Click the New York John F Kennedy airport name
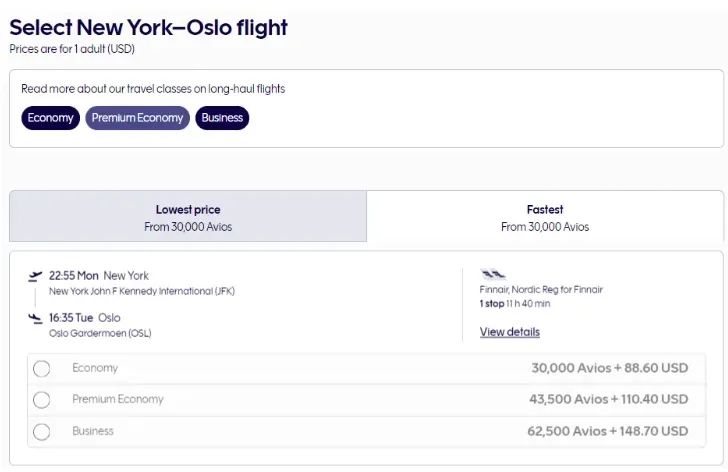728x472 pixels. (141, 292)
